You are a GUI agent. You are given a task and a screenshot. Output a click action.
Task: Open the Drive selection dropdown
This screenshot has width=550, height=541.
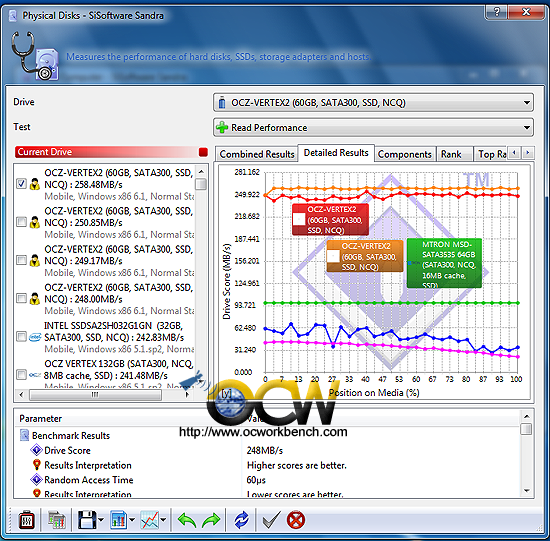pos(373,102)
